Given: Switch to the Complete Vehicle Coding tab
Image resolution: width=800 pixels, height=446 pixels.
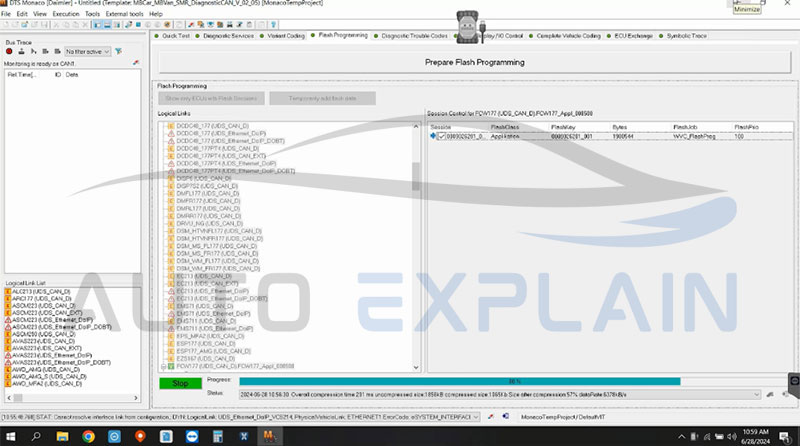Looking at the screenshot, I should pyautogui.click(x=565, y=36).
